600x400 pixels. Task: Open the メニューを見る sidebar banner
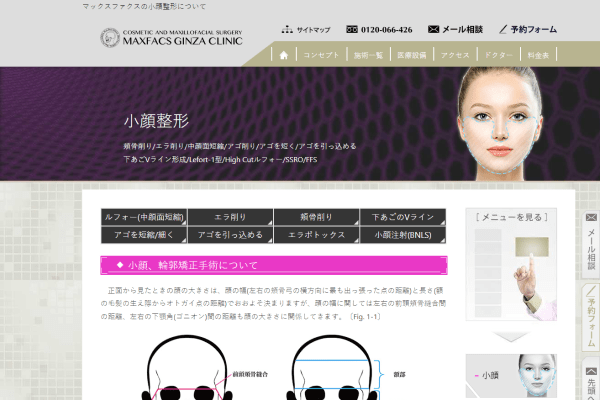[511, 264]
